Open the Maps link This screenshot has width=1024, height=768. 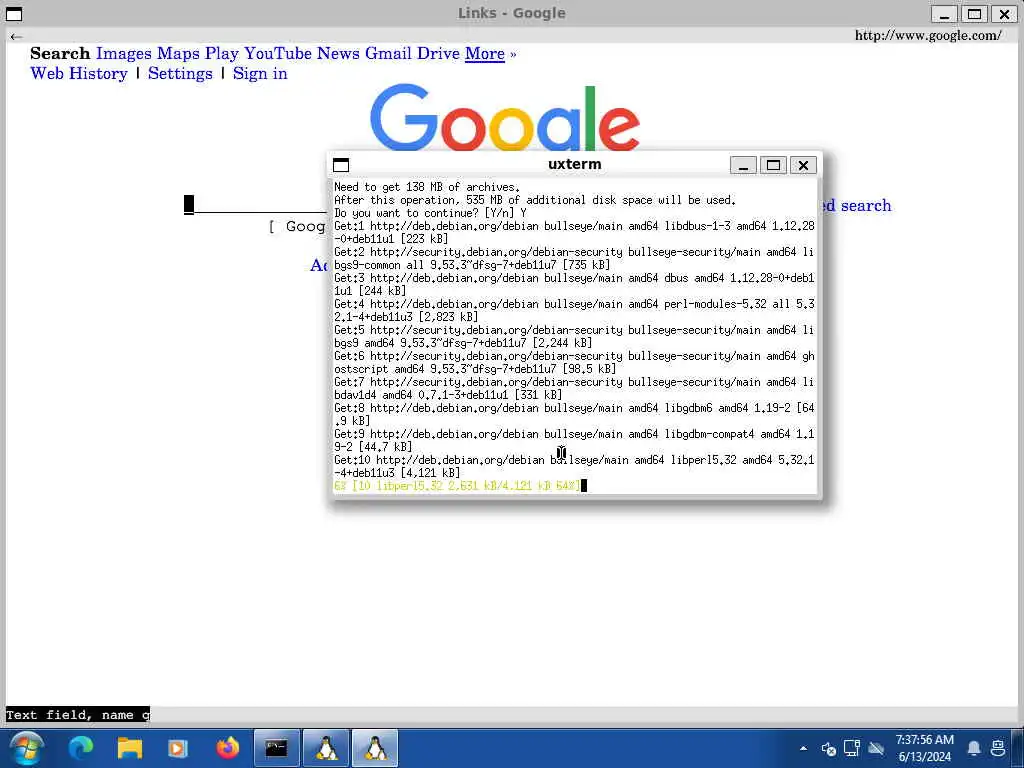(178, 54)
